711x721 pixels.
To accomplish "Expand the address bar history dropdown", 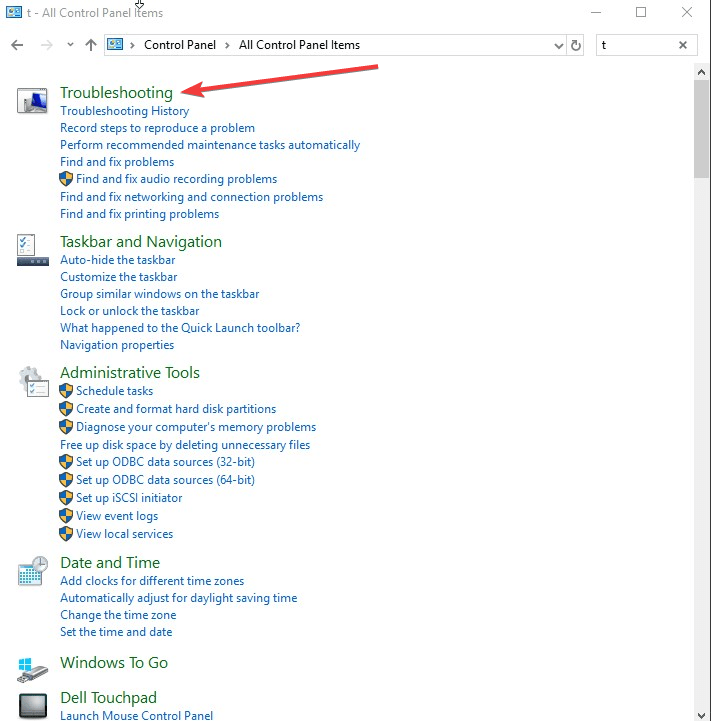I will [558, 45].
